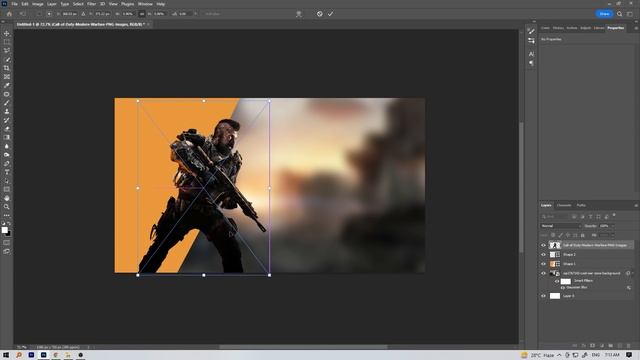Viewport: 640px width, 360px height.
Task: Toggle Quick Mask mode icon
Action: [7, 242]
